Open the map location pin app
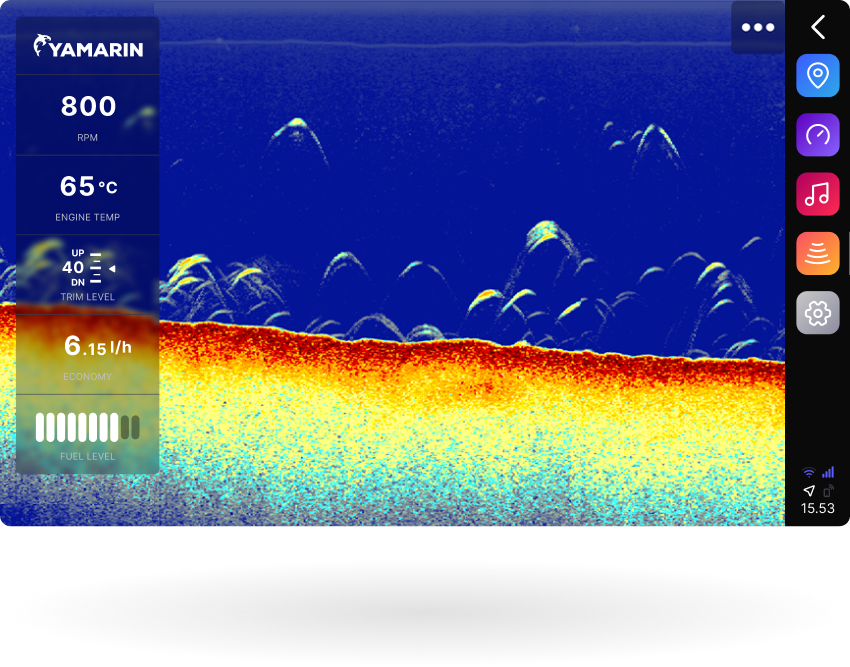The width and height of the screenshot is (850, 667). pyautogui.click(x=817, y=76)
